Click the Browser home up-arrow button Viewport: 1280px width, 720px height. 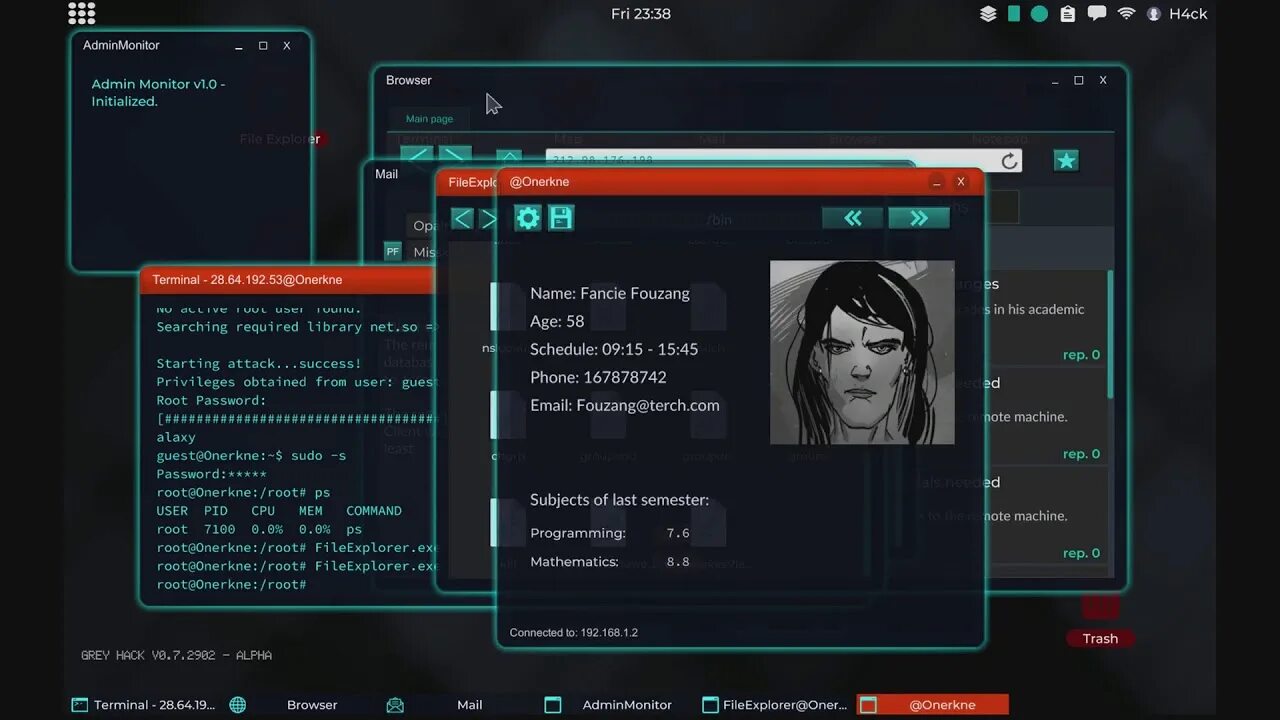pyautogui.click(x=509, y=158)
